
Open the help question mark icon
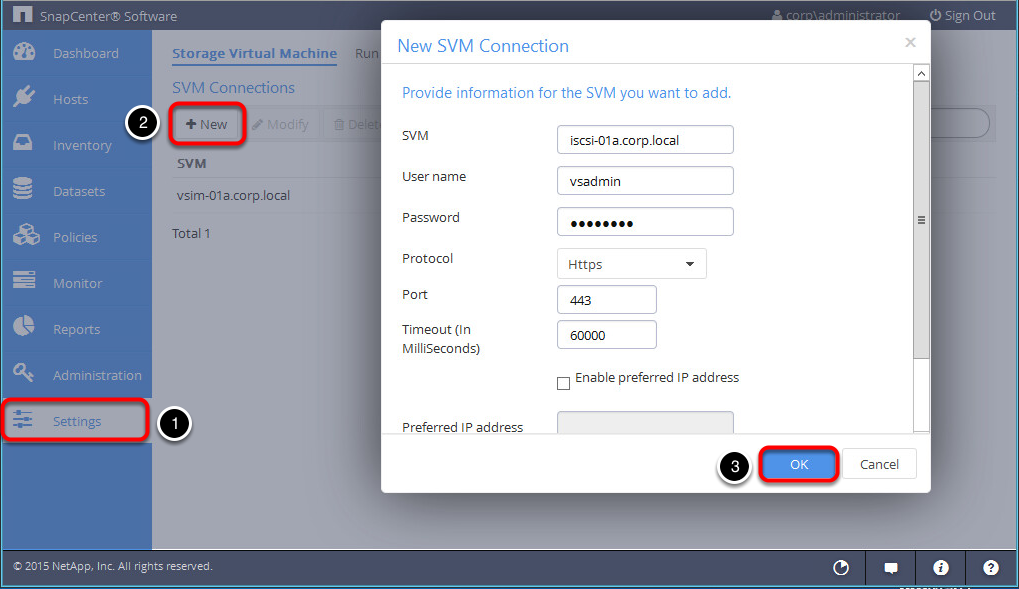pyautogui.click(x=990, y=568)
